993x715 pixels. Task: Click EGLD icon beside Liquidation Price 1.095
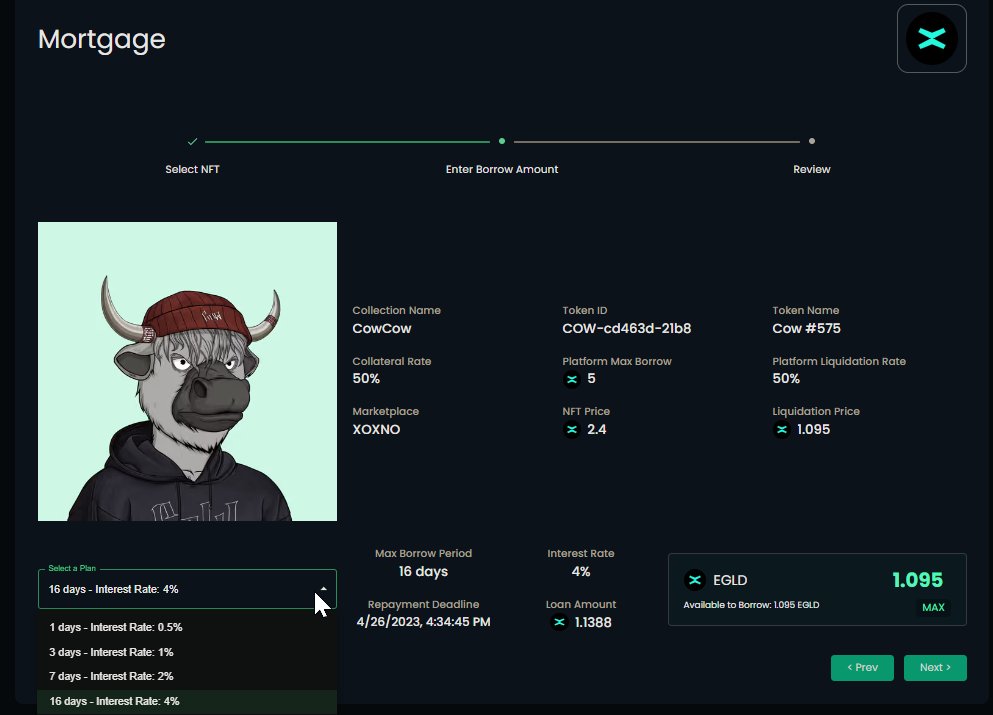tap(781, 429)
